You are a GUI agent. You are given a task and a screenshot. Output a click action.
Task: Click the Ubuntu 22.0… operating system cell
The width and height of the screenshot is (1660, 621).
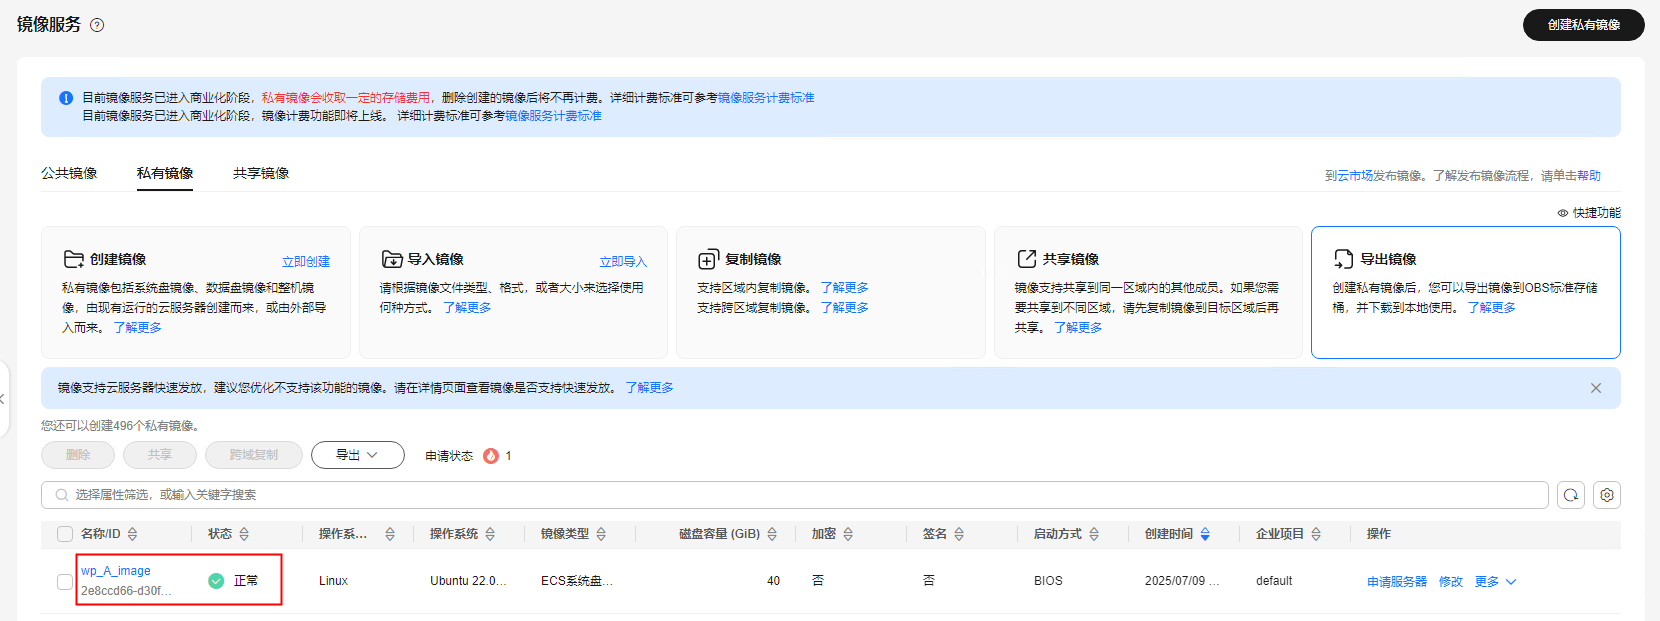point(468,581)
